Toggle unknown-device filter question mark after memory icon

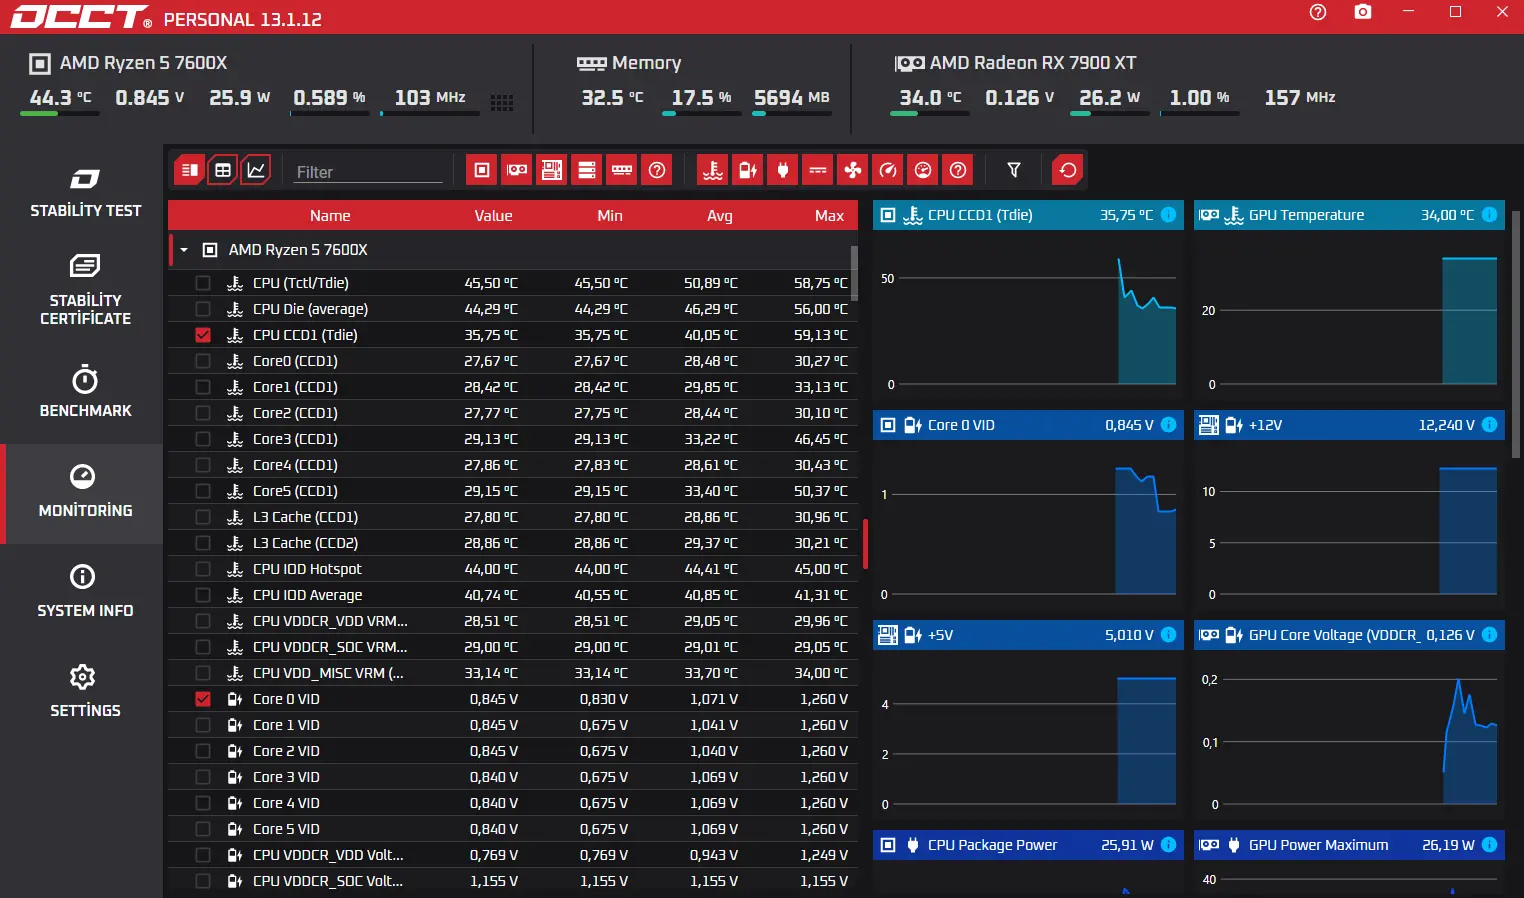657,170
